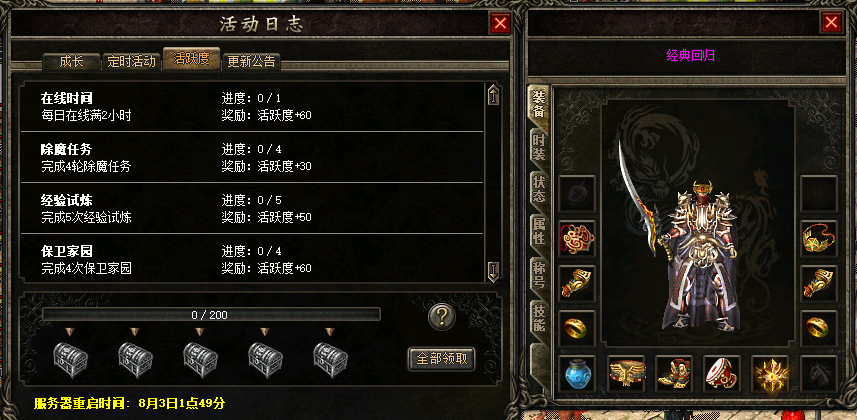Click the 0/200 activity progress bar
The height and width of the screenshot is (420, 857).
(211, 314)
